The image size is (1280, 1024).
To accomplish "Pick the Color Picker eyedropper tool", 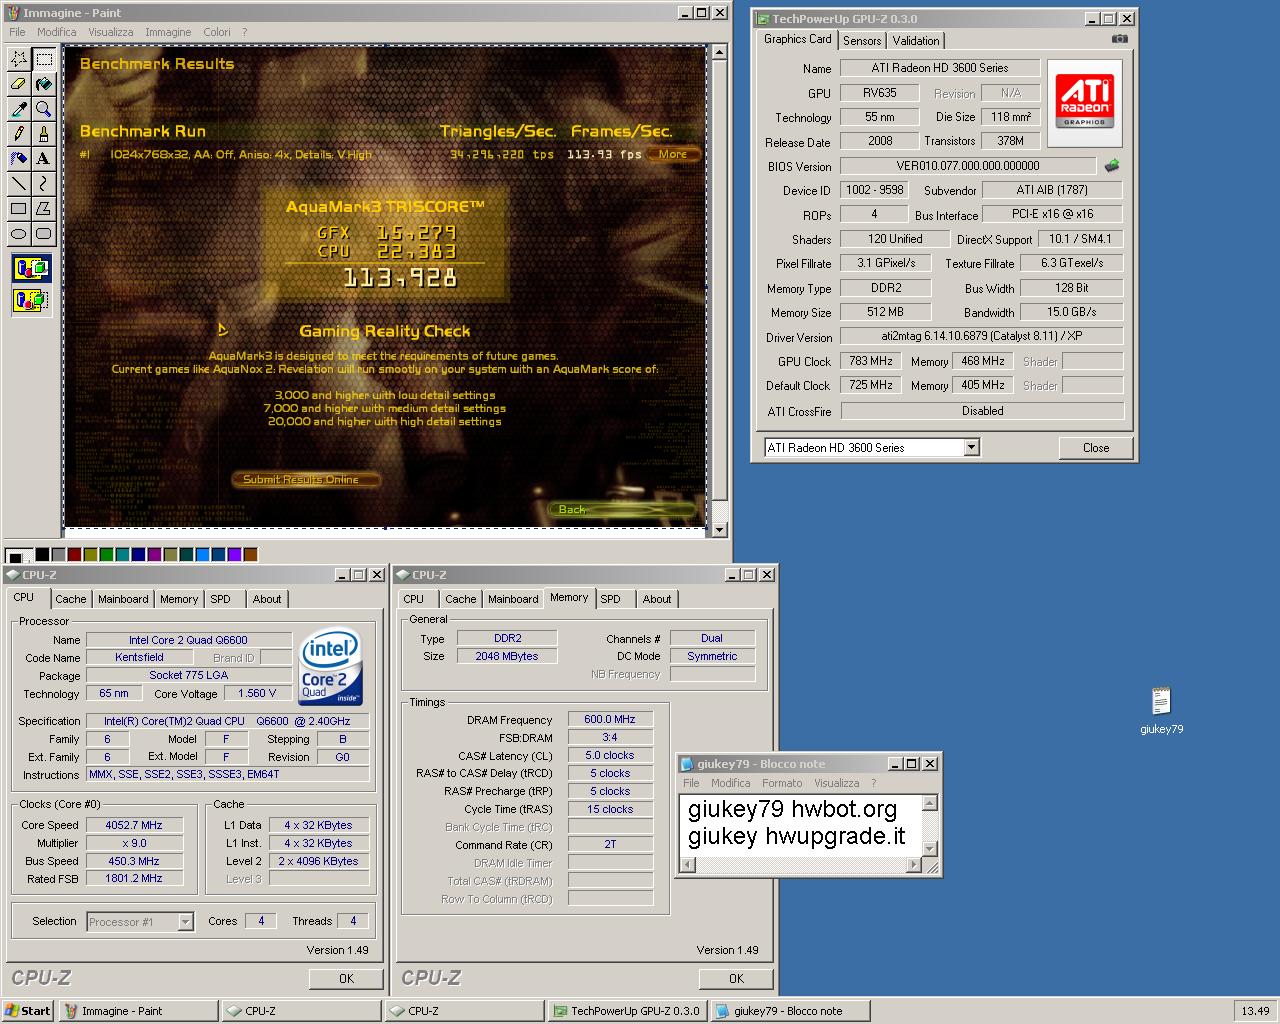I will pos(19,109).
